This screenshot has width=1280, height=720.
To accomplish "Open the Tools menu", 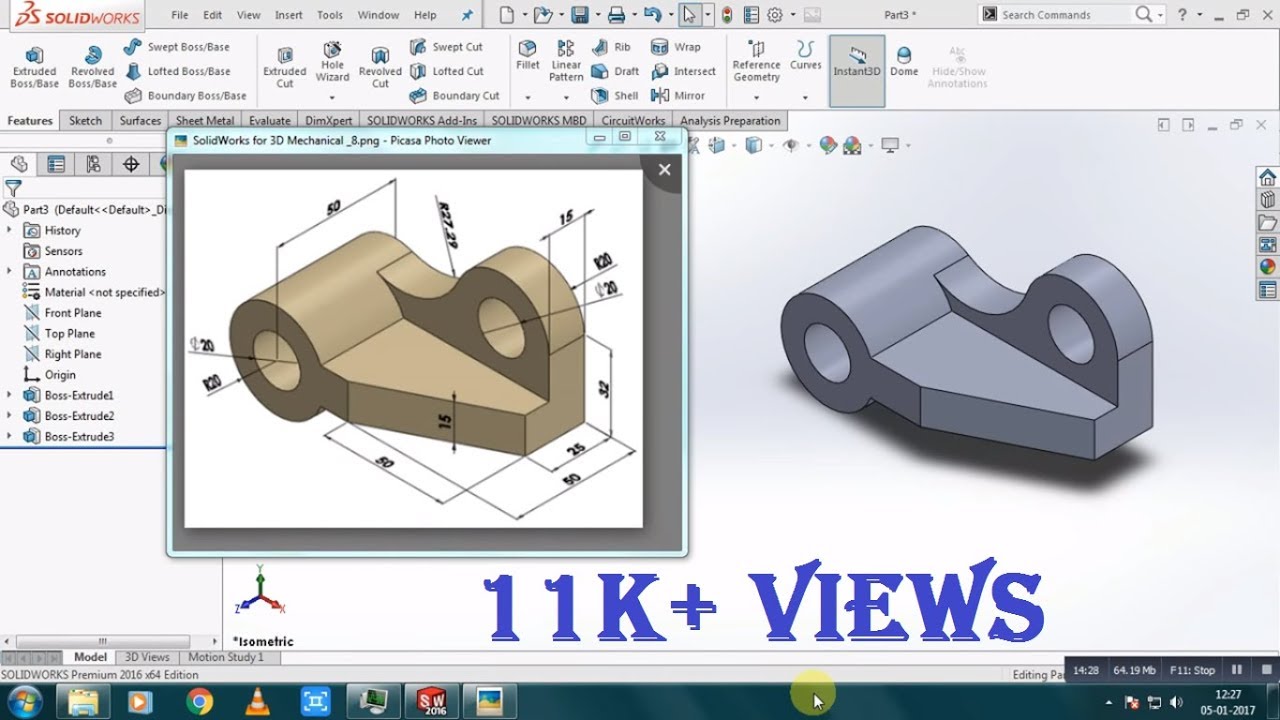I will 330,15.
